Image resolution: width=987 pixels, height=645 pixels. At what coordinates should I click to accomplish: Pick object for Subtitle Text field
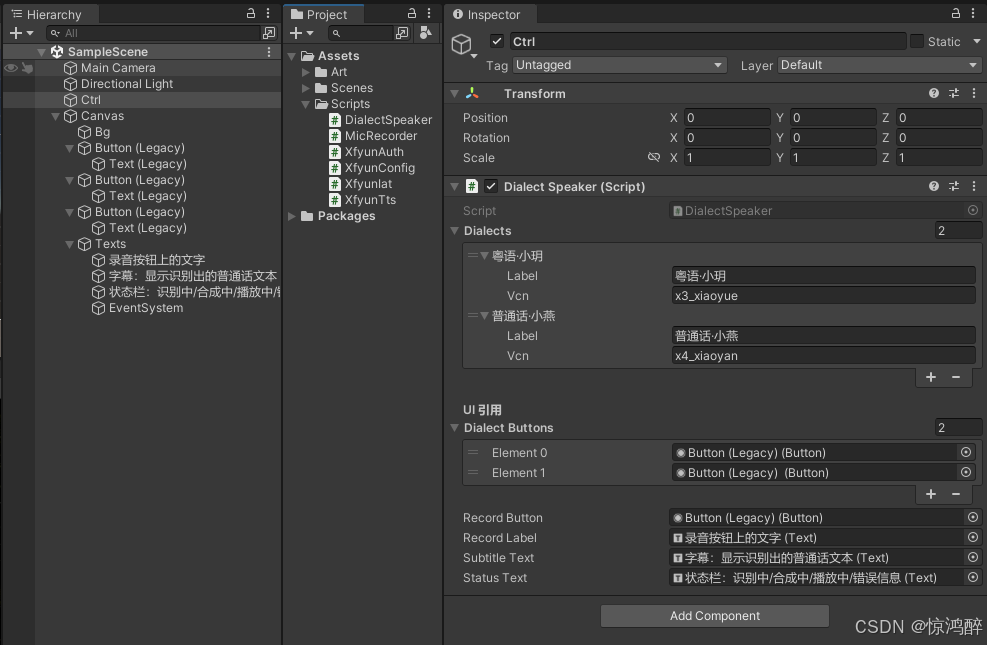973,558
